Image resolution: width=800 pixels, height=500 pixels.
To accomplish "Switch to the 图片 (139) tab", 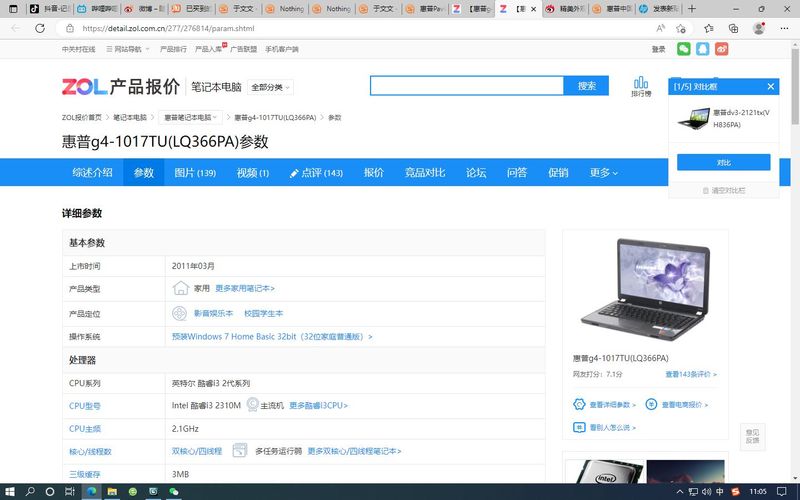I will click(x=194, y=173).
